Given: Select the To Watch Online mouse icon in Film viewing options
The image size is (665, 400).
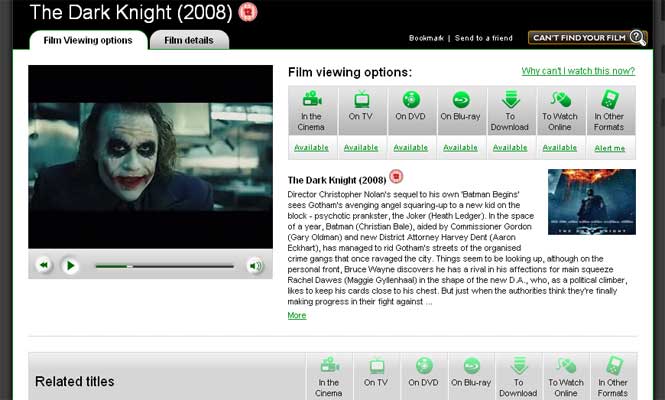Looking at the screenshot, I should point(561,100).
